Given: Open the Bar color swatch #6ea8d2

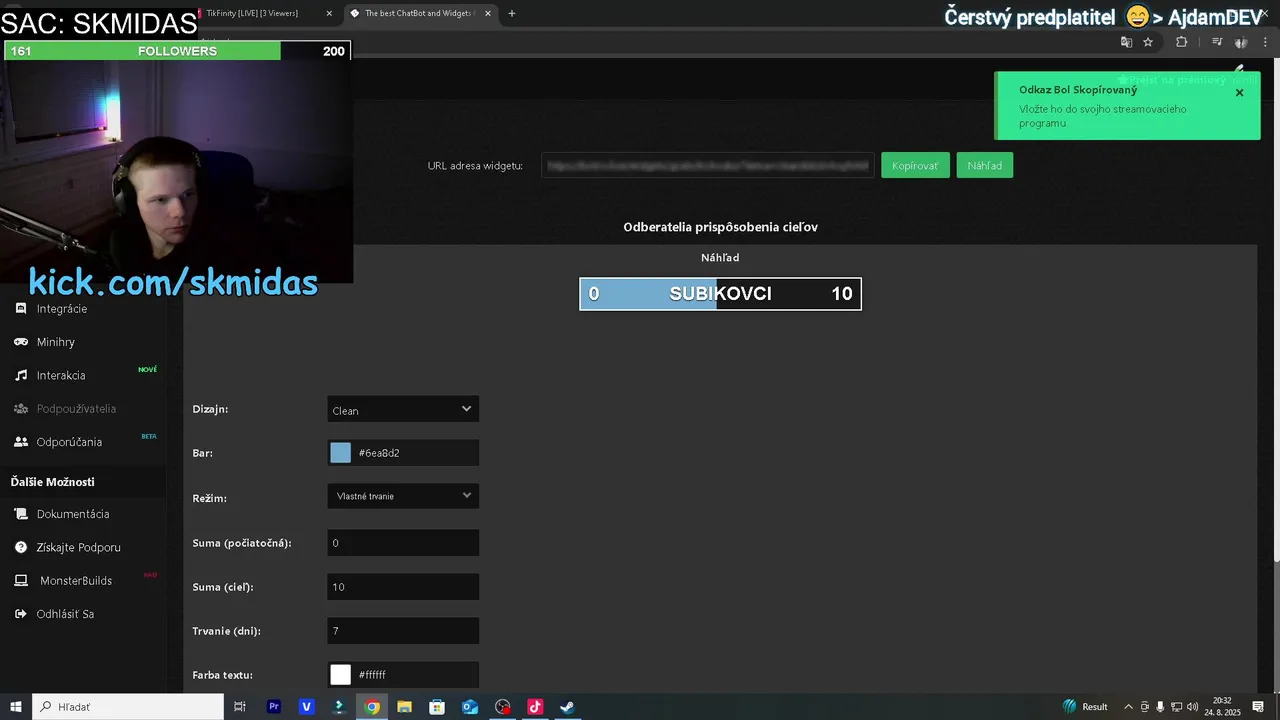Looking at the screenshot, I should pos(341,453).
